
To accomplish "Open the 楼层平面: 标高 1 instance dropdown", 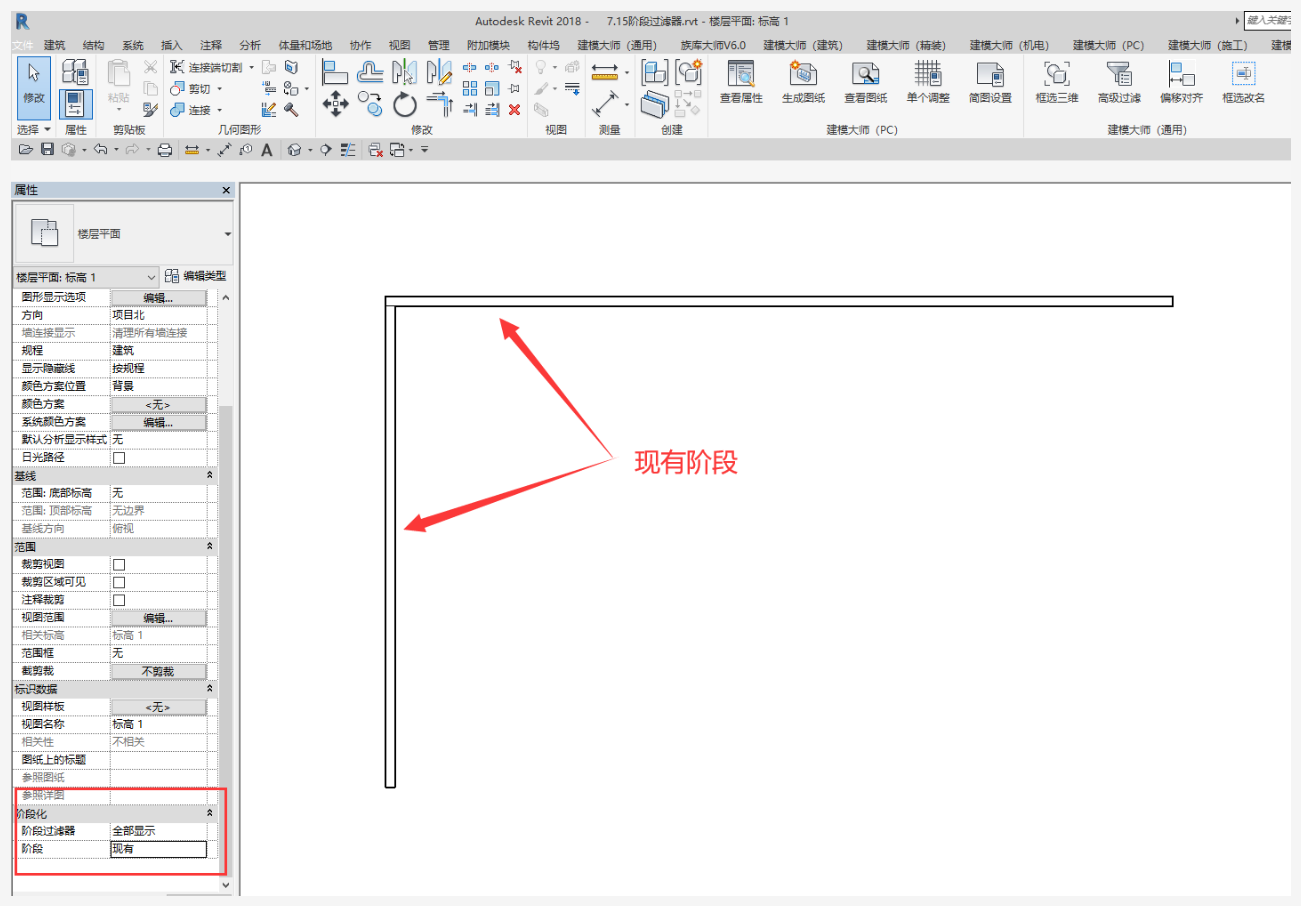I will coord(87,277).
